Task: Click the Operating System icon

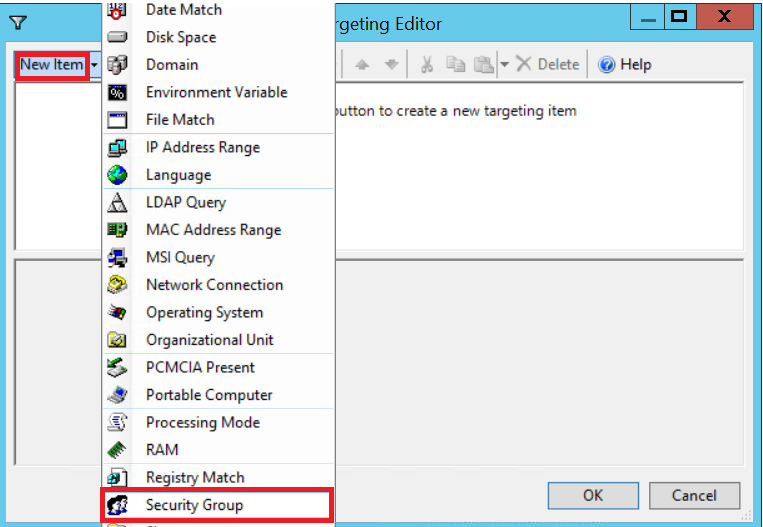Action: (117, 312)
